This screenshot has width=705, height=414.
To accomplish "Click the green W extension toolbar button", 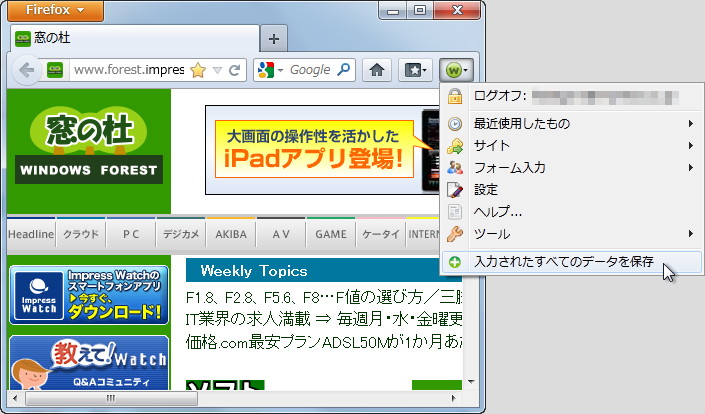I will [x=456, y=70].
